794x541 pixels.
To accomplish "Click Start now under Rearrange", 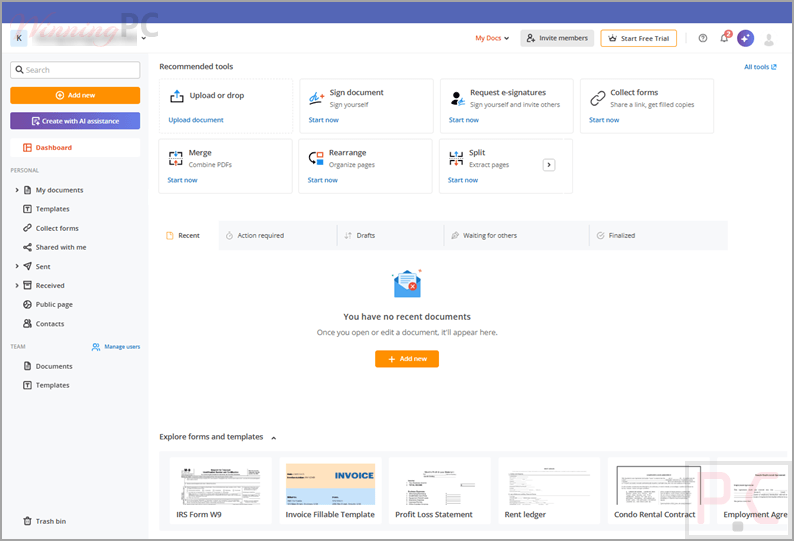I will [x=323, y=180].
